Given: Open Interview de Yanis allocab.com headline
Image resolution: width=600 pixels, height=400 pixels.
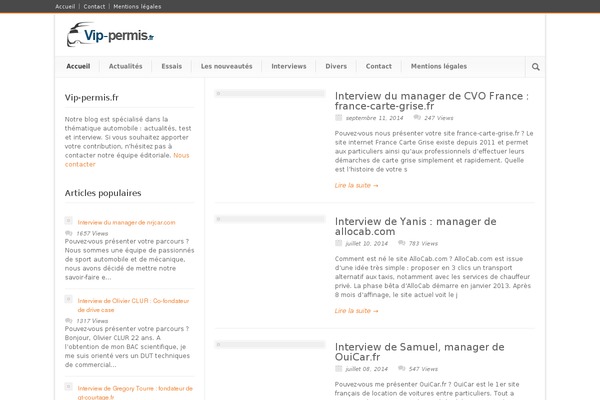Looking at the screenshot, I should click(416, 226).
